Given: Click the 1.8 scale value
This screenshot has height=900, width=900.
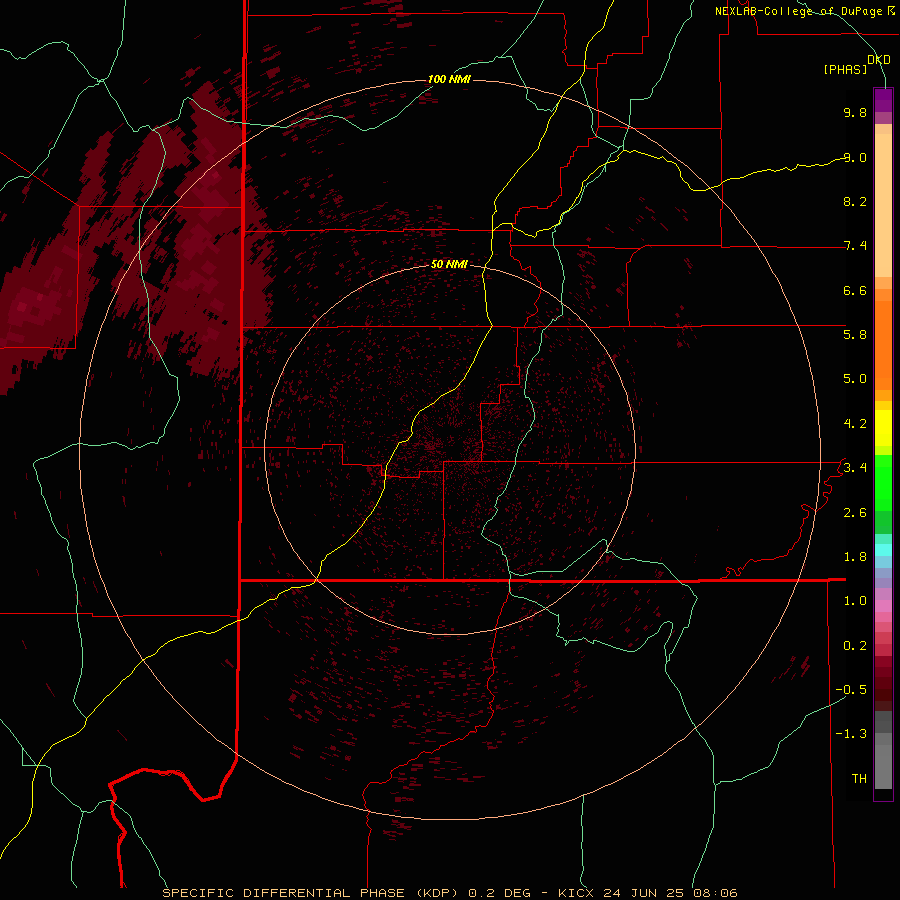Looking at the screenshot, I should tap(855, 557).
